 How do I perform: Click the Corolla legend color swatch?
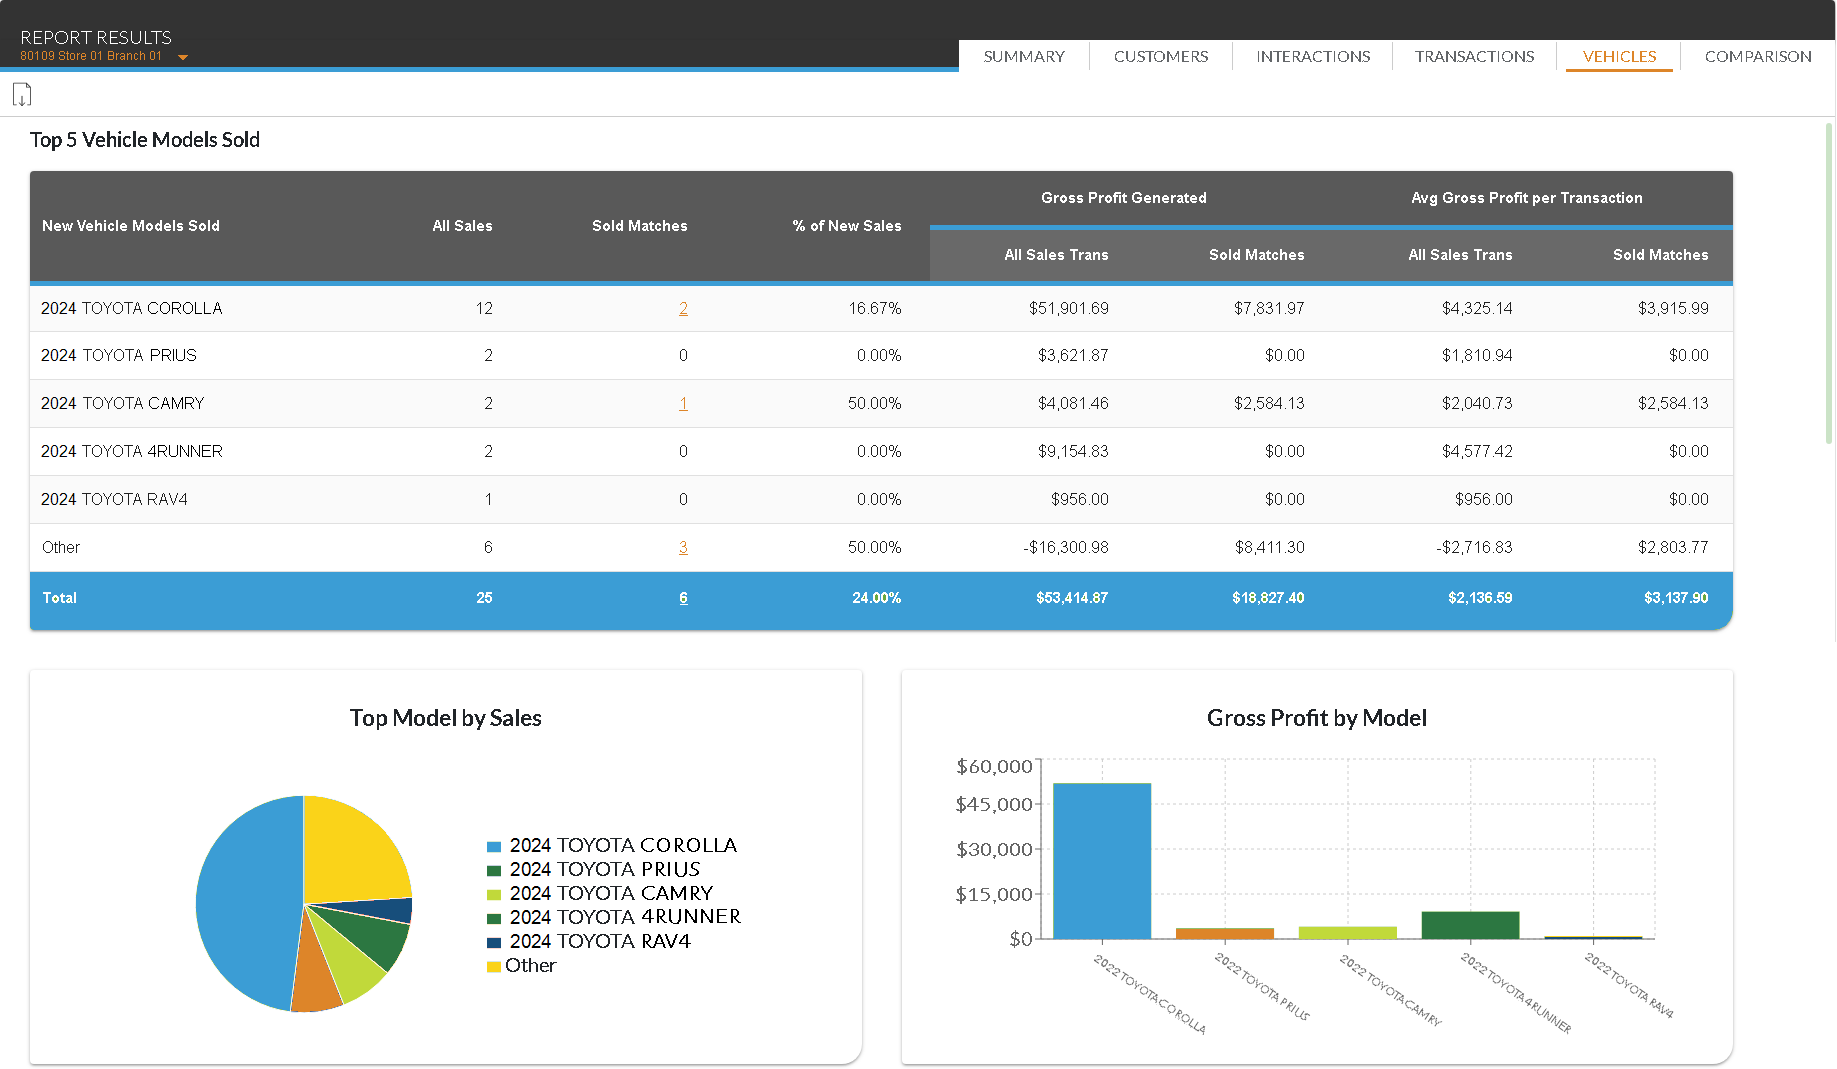[x=494, y=847]
